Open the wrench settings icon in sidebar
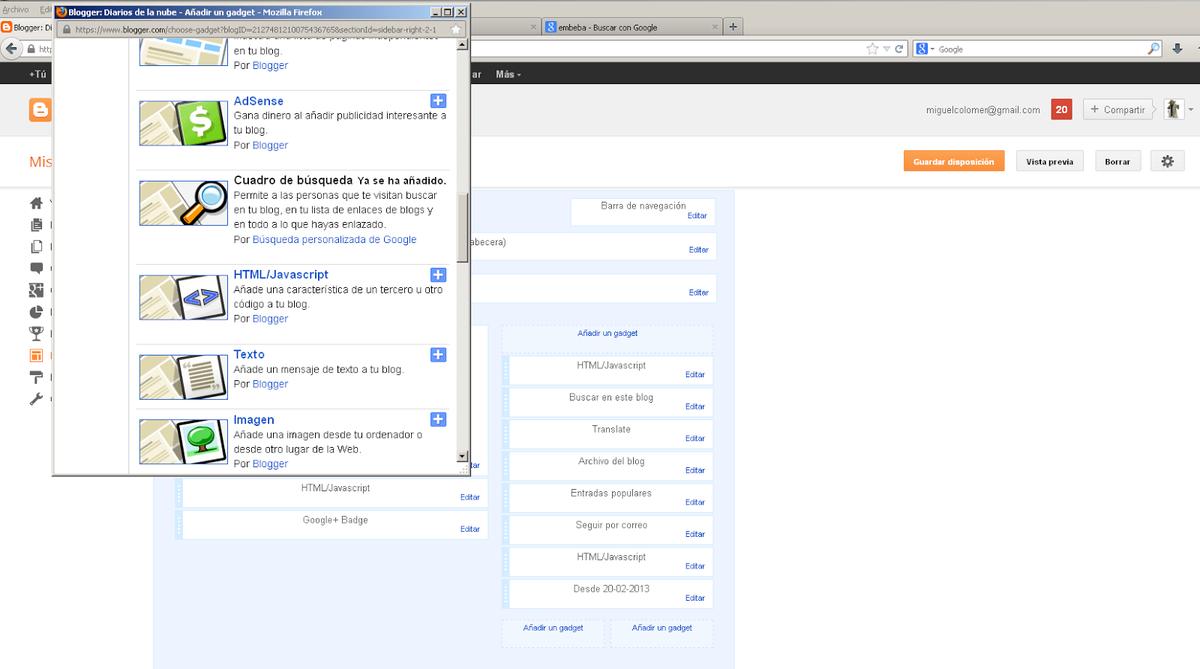Image resolution: width=1200 pixels, height=669 pixels. 37,399
